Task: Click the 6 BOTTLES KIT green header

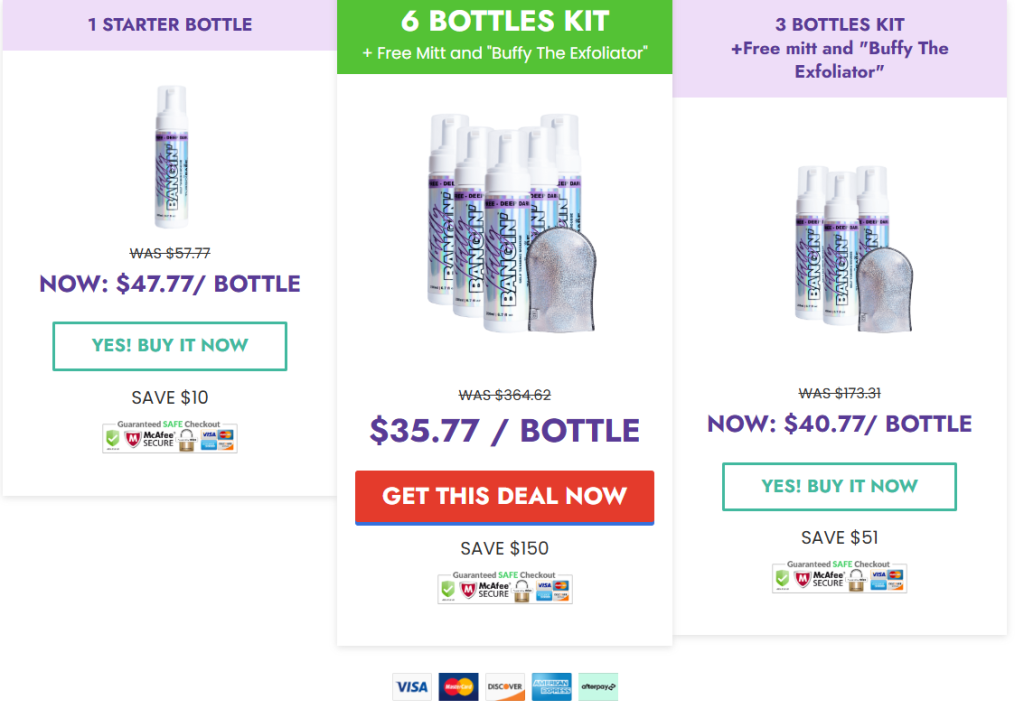Action: (504, 37)
